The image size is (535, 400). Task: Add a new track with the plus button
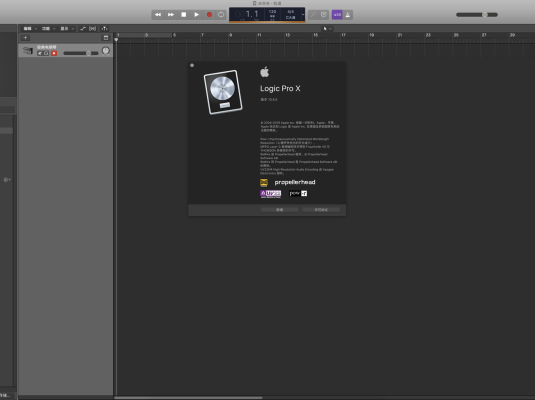pos(25,38)
